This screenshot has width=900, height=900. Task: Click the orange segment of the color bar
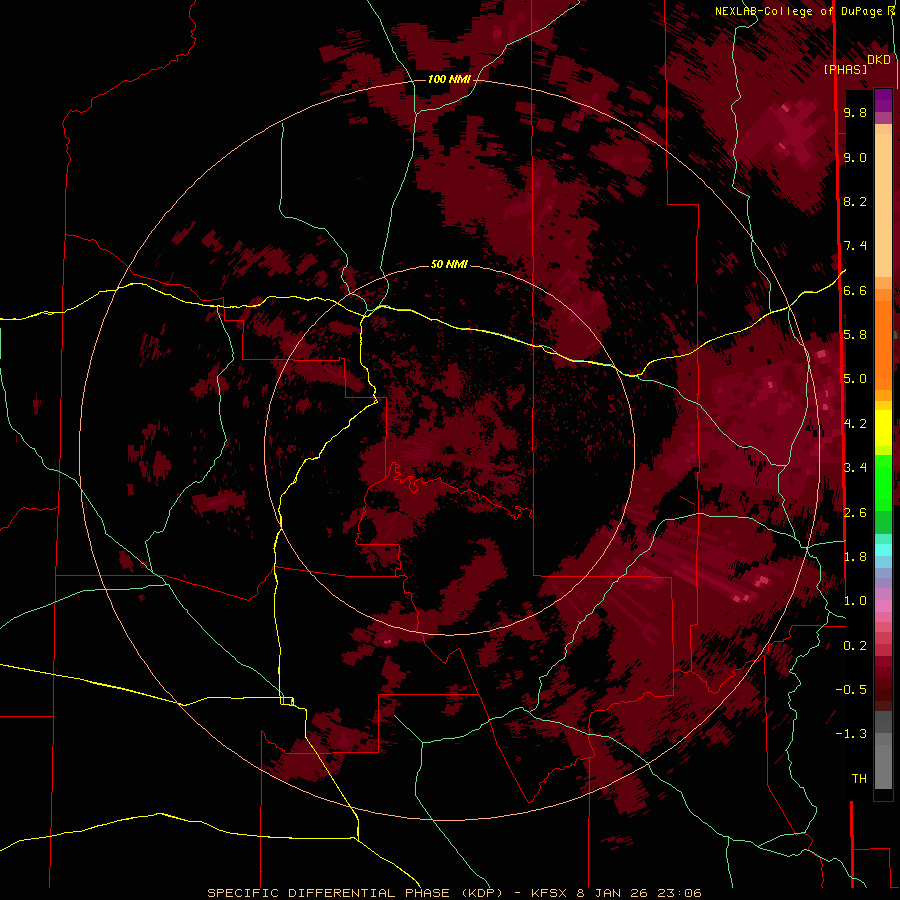click(883, 344)
